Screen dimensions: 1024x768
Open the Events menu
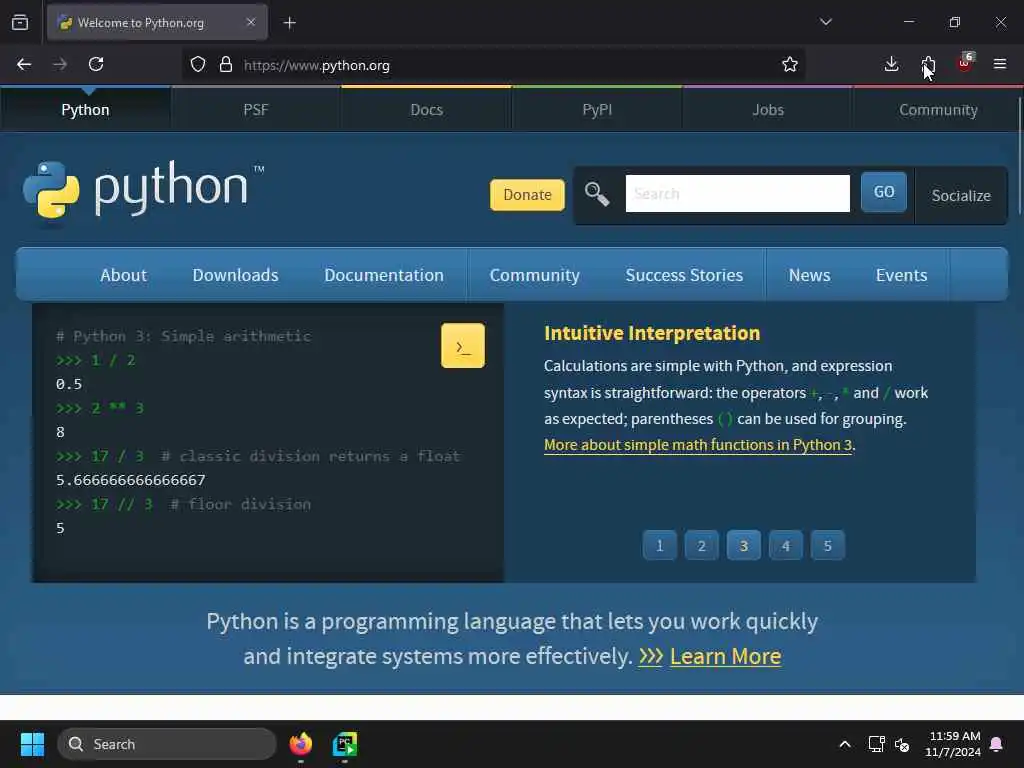point(901,275)
